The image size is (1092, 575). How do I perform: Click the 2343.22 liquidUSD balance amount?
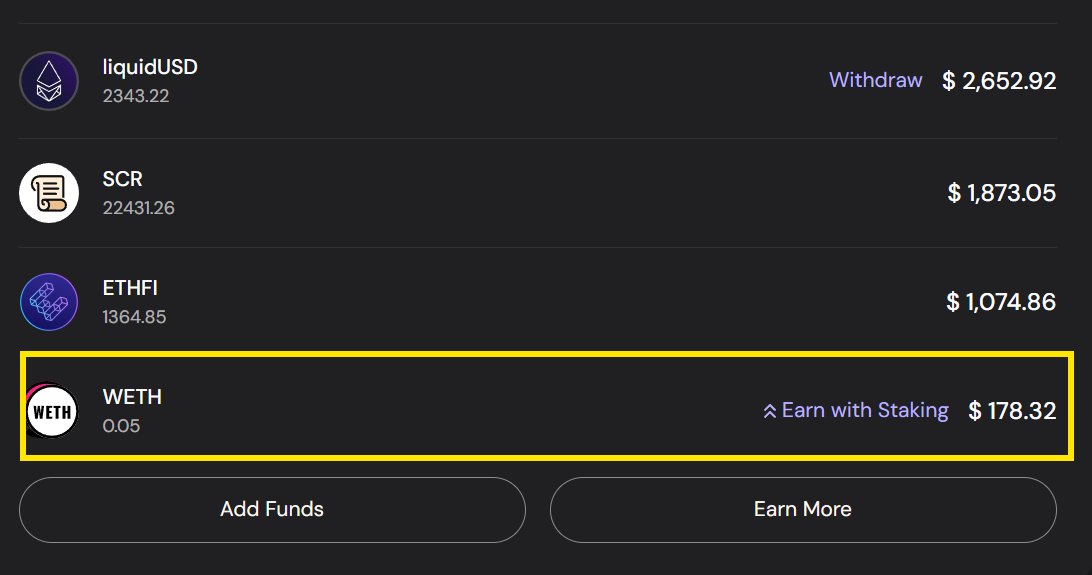click(x=136, y=96)
